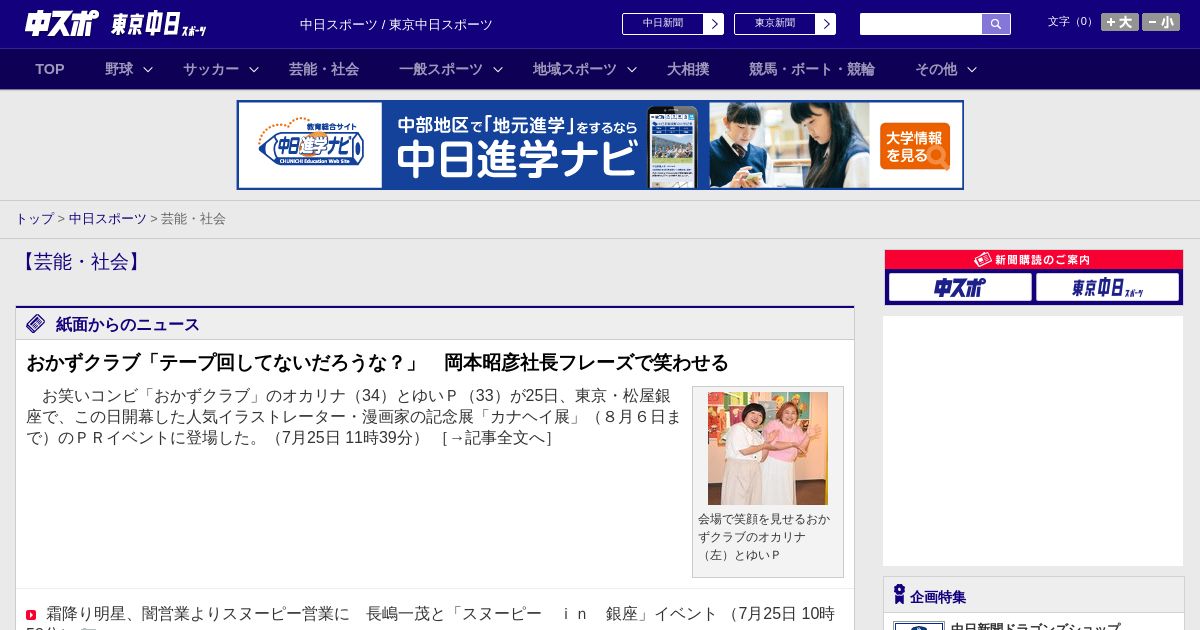Expand the 地域スポーツ dropdown chevron
The image size is (1200, 630).
point(632,69)
